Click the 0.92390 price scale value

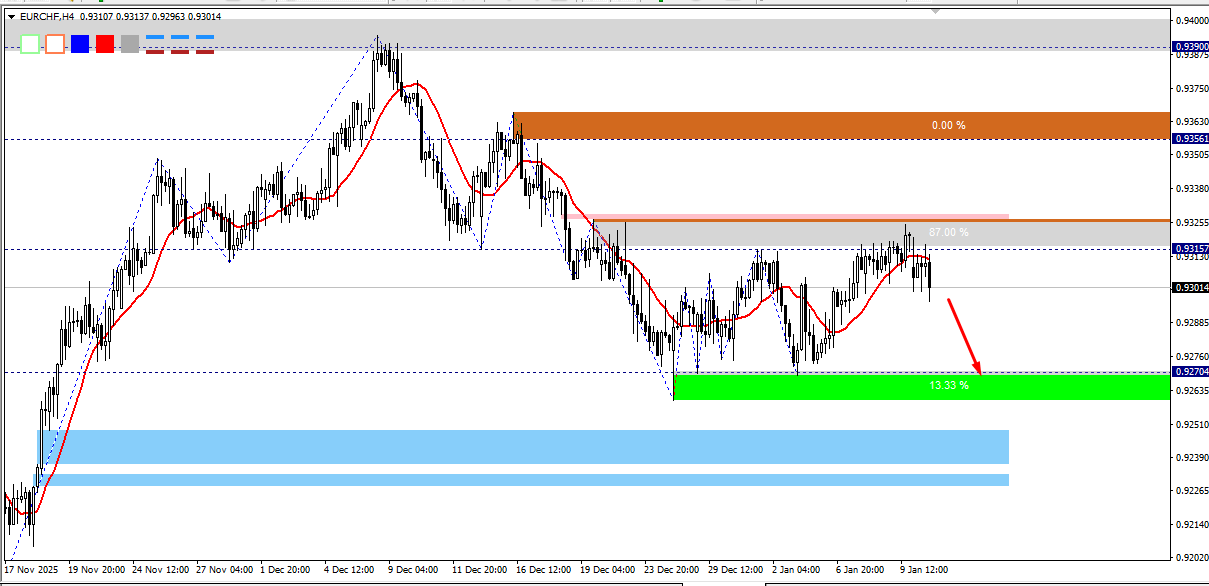1192,457
